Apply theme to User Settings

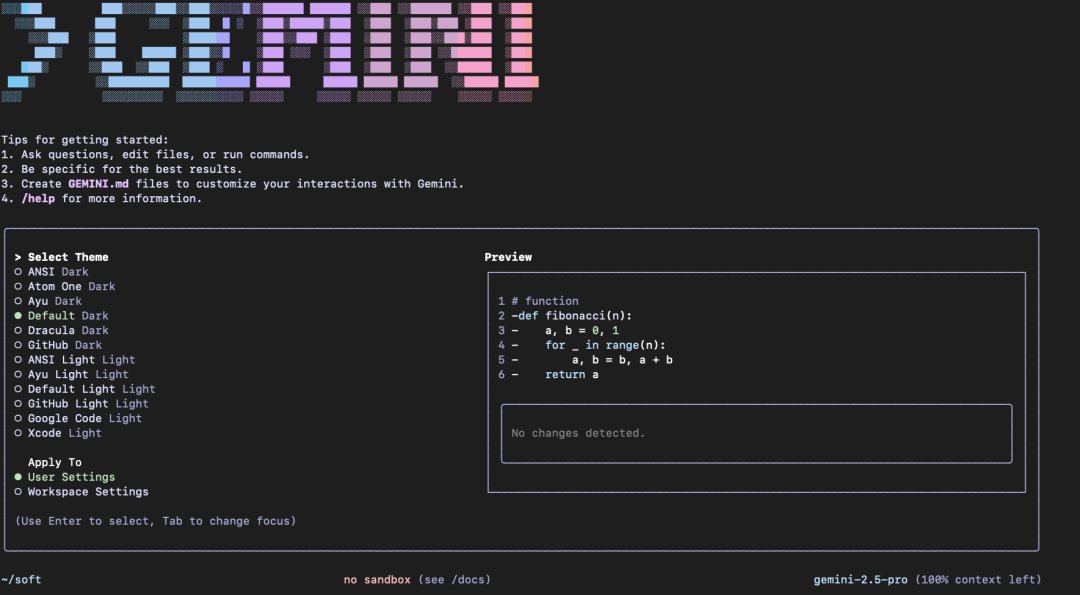pos(65,477)
